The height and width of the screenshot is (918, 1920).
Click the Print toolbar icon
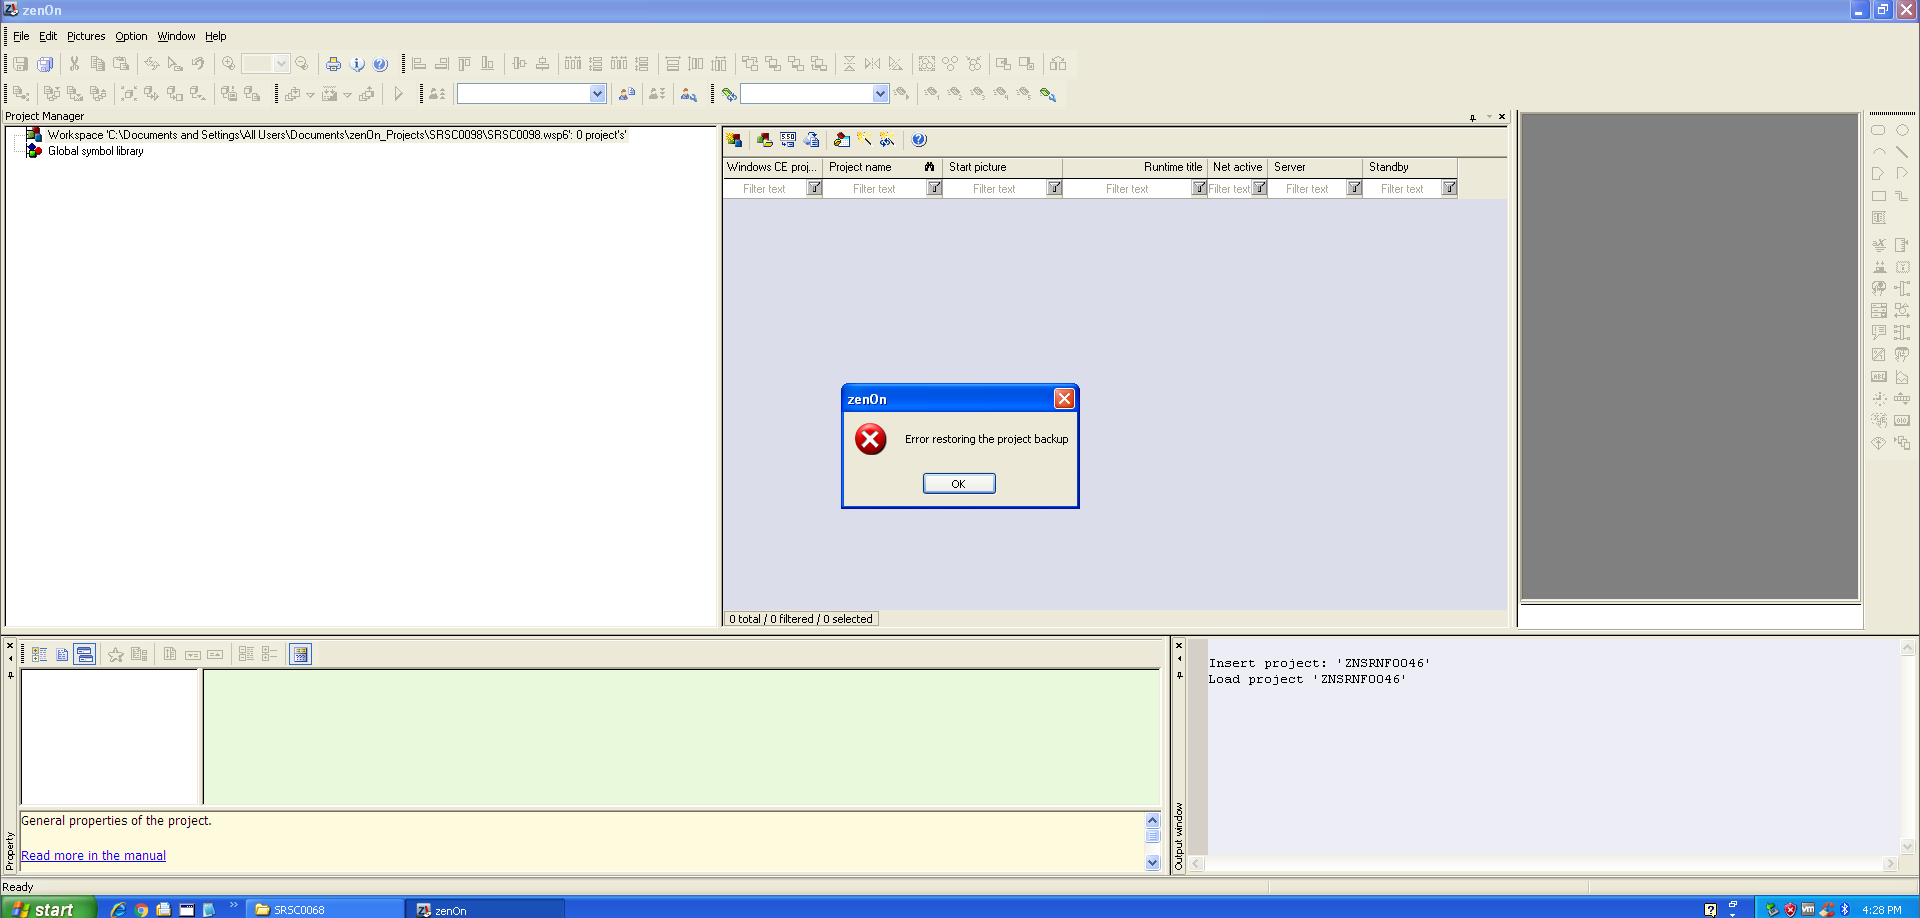tap(333, 64)
